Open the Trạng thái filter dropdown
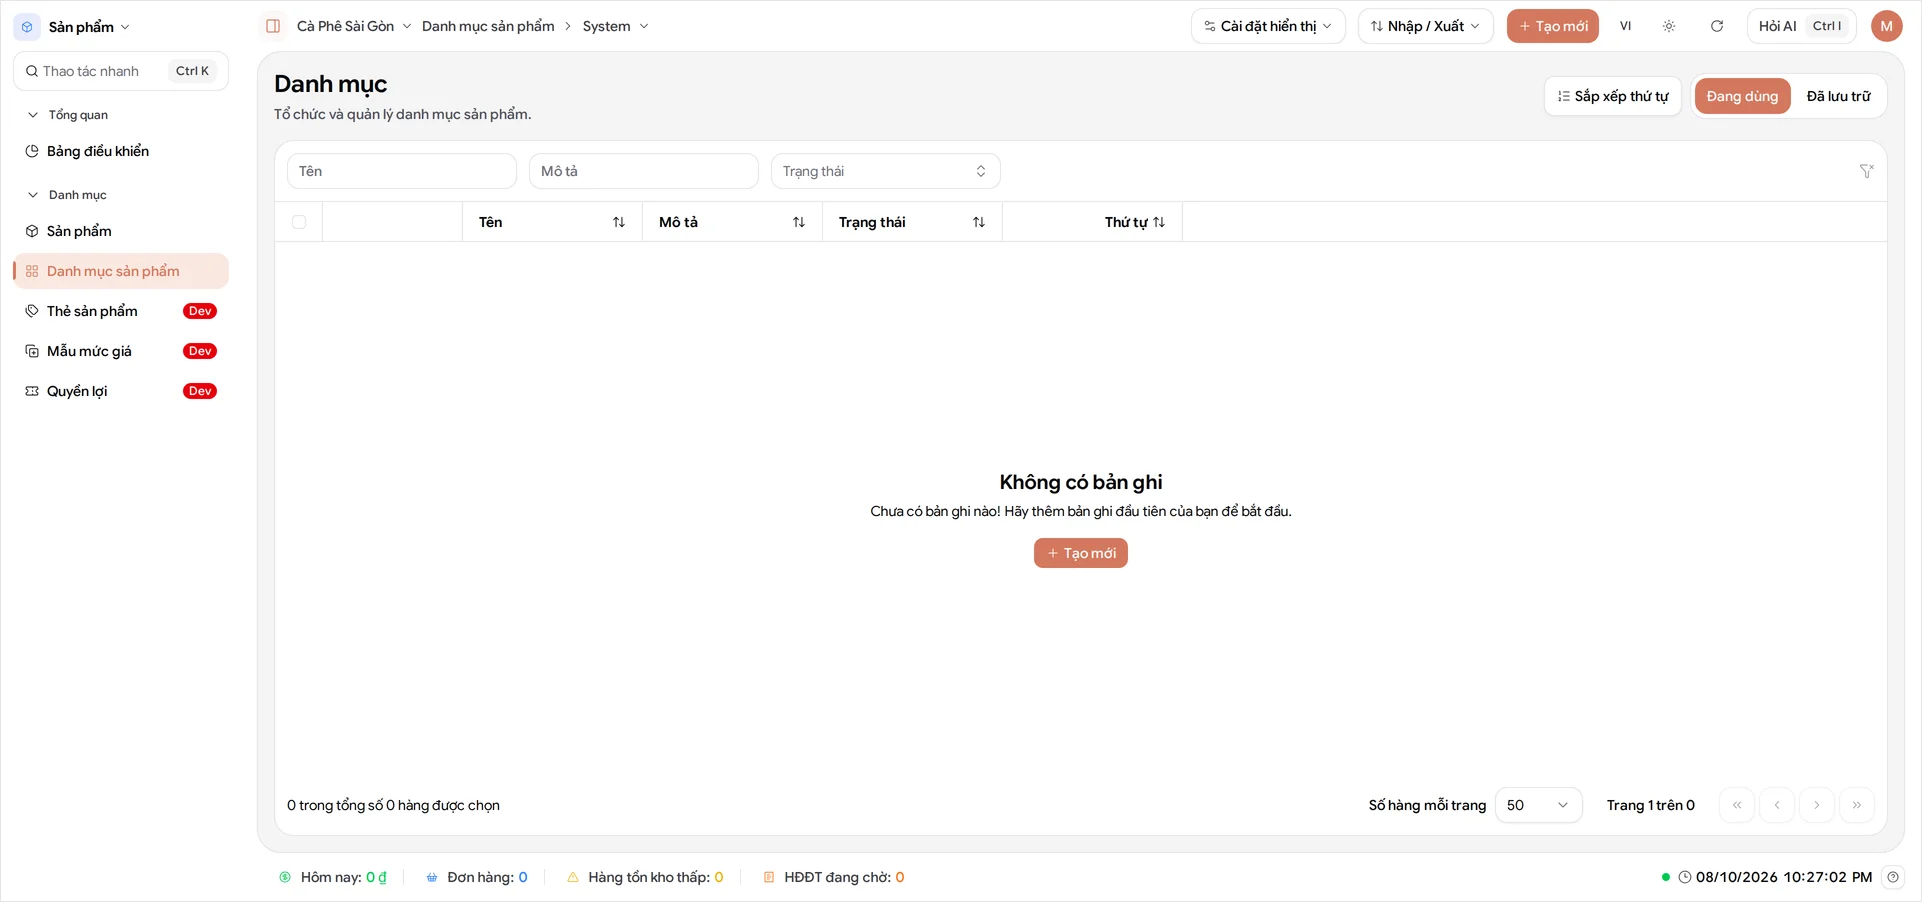 pyautogui.click(x=885, y=171)
